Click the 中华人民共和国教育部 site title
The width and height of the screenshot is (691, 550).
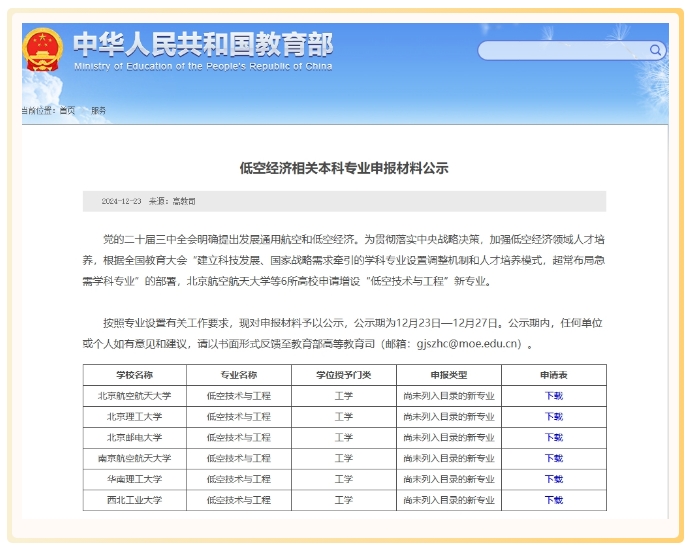click(x=203, y=45)
